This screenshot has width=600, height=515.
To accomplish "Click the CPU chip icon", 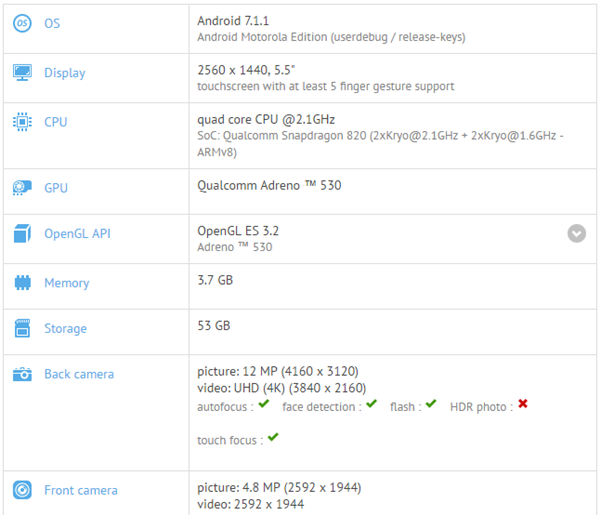I will 22,122.
